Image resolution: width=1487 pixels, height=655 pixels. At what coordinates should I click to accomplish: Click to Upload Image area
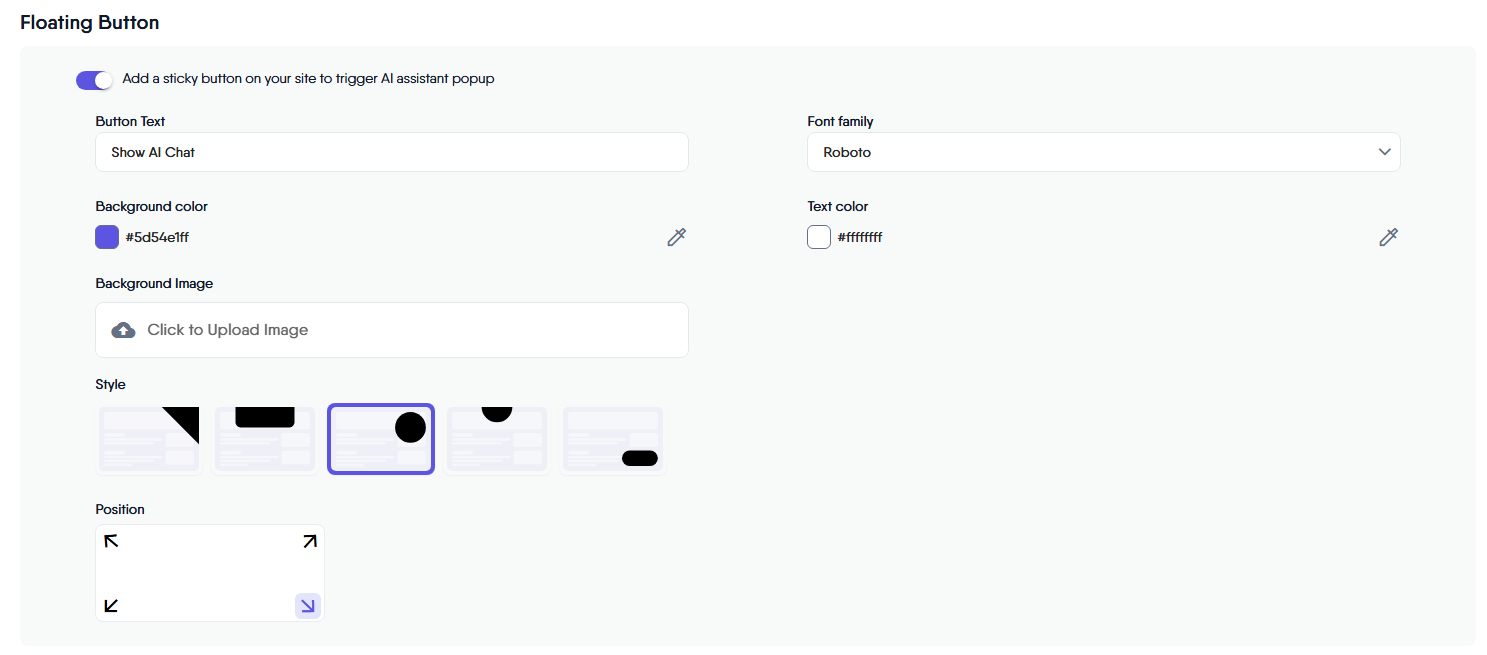392,330
